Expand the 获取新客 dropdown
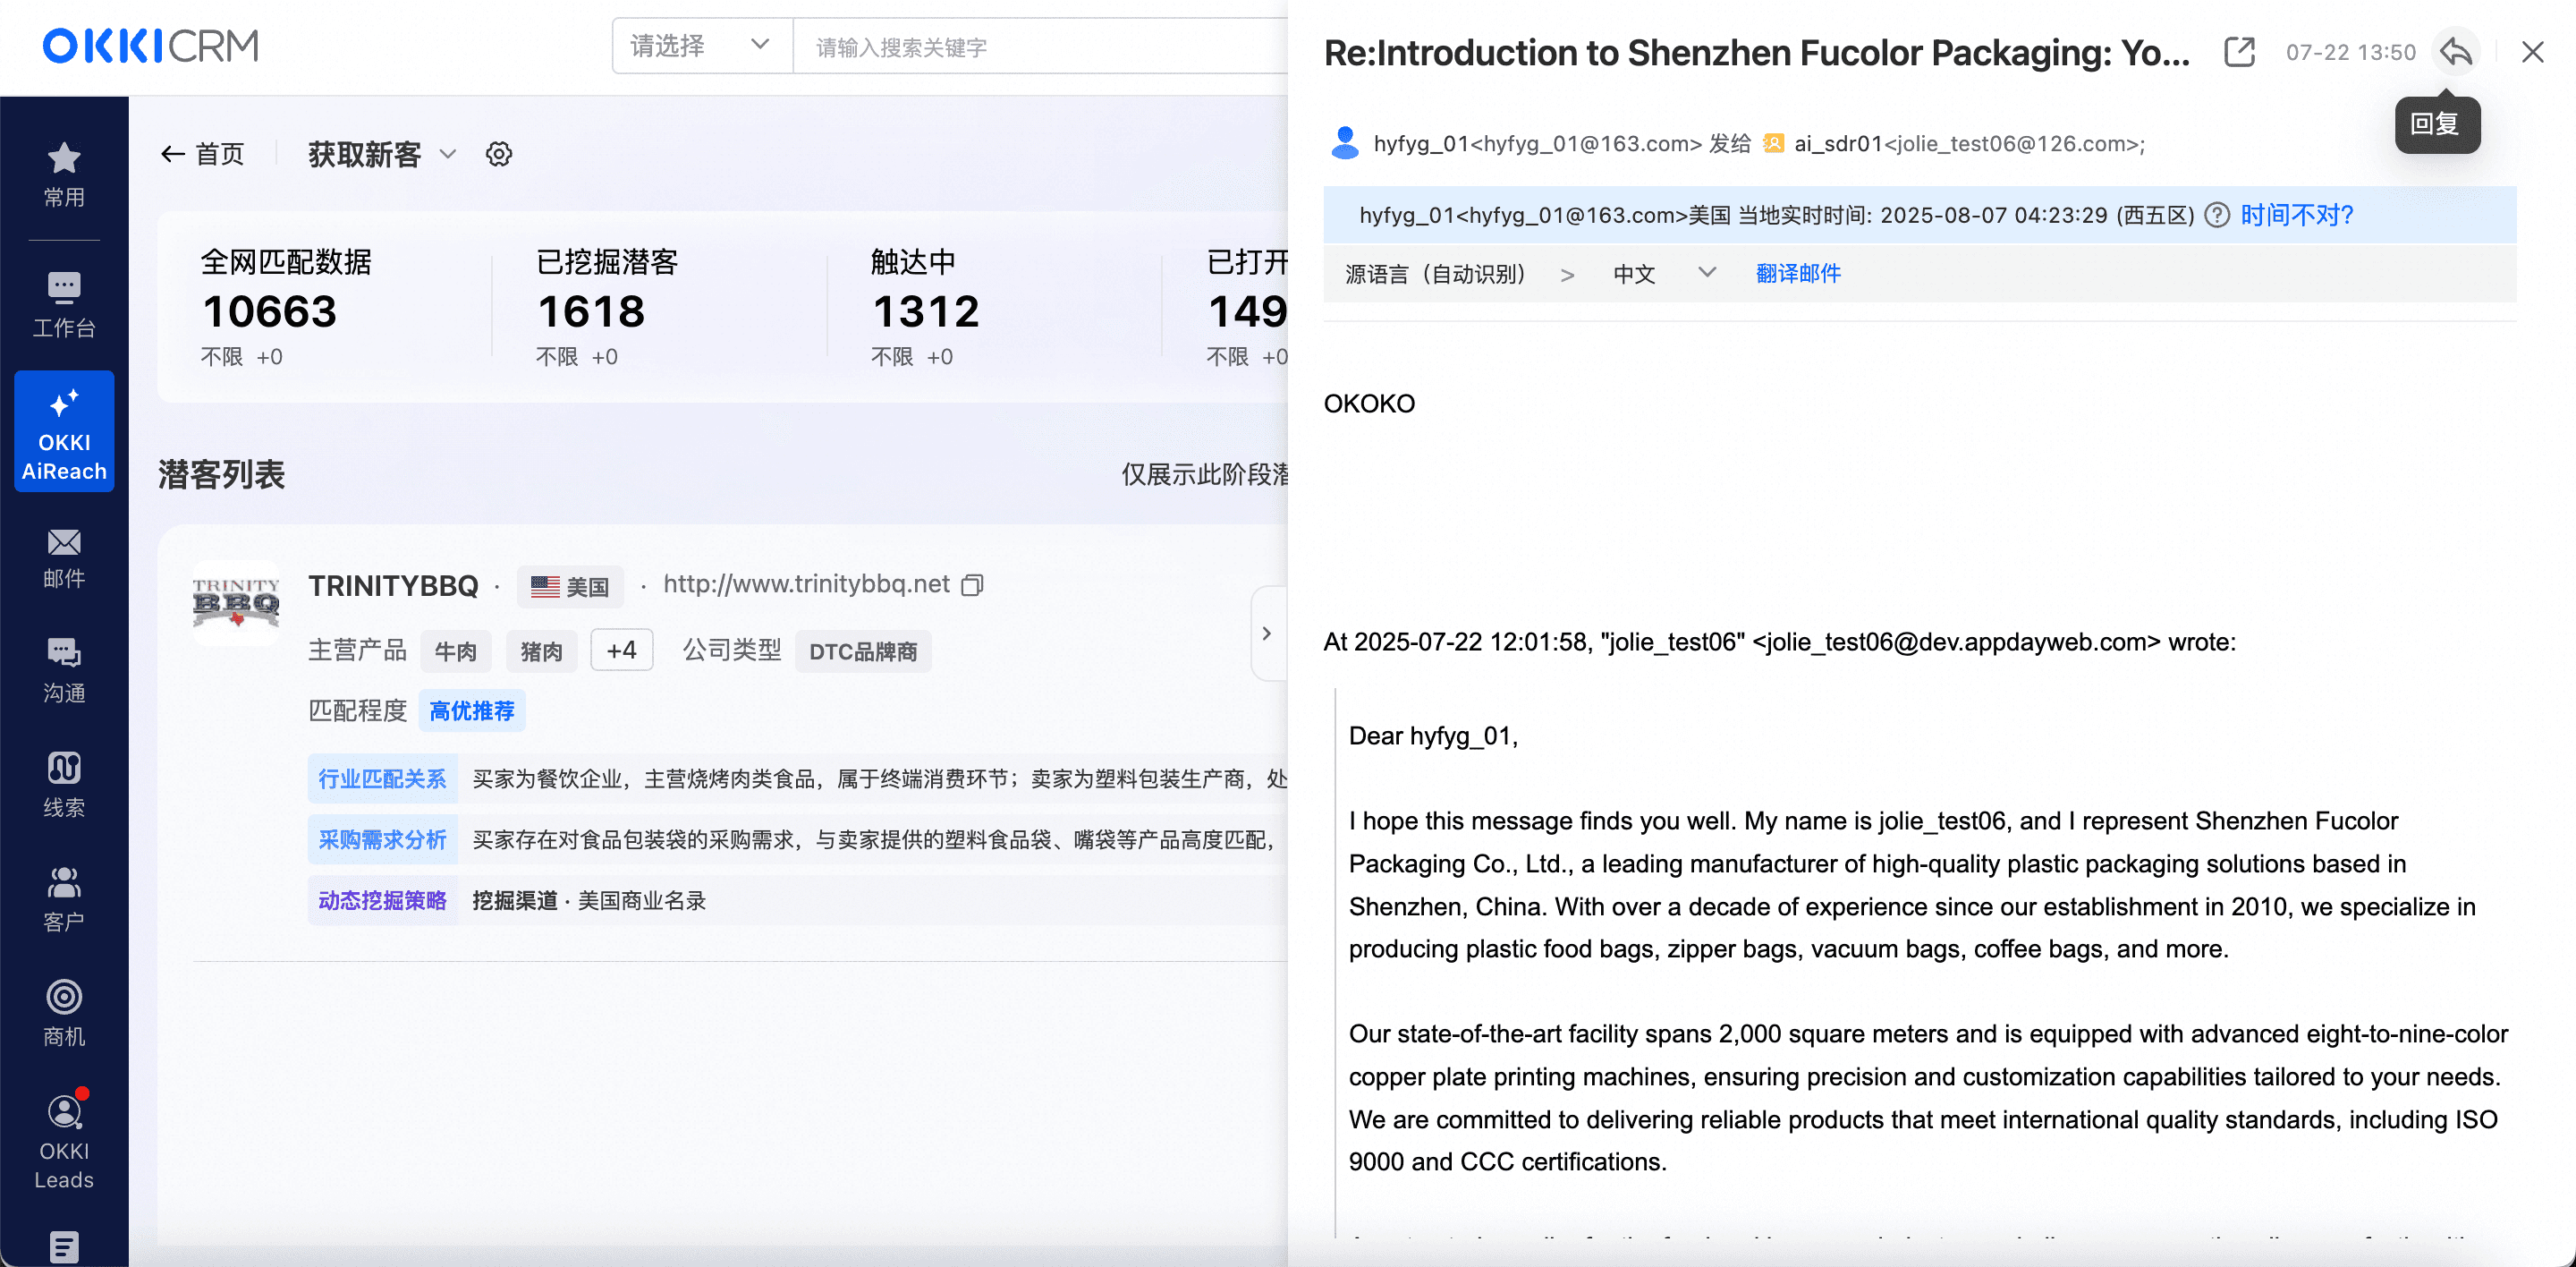Viewport: 2576px width, 1267px height. click(x=447, y=154)
